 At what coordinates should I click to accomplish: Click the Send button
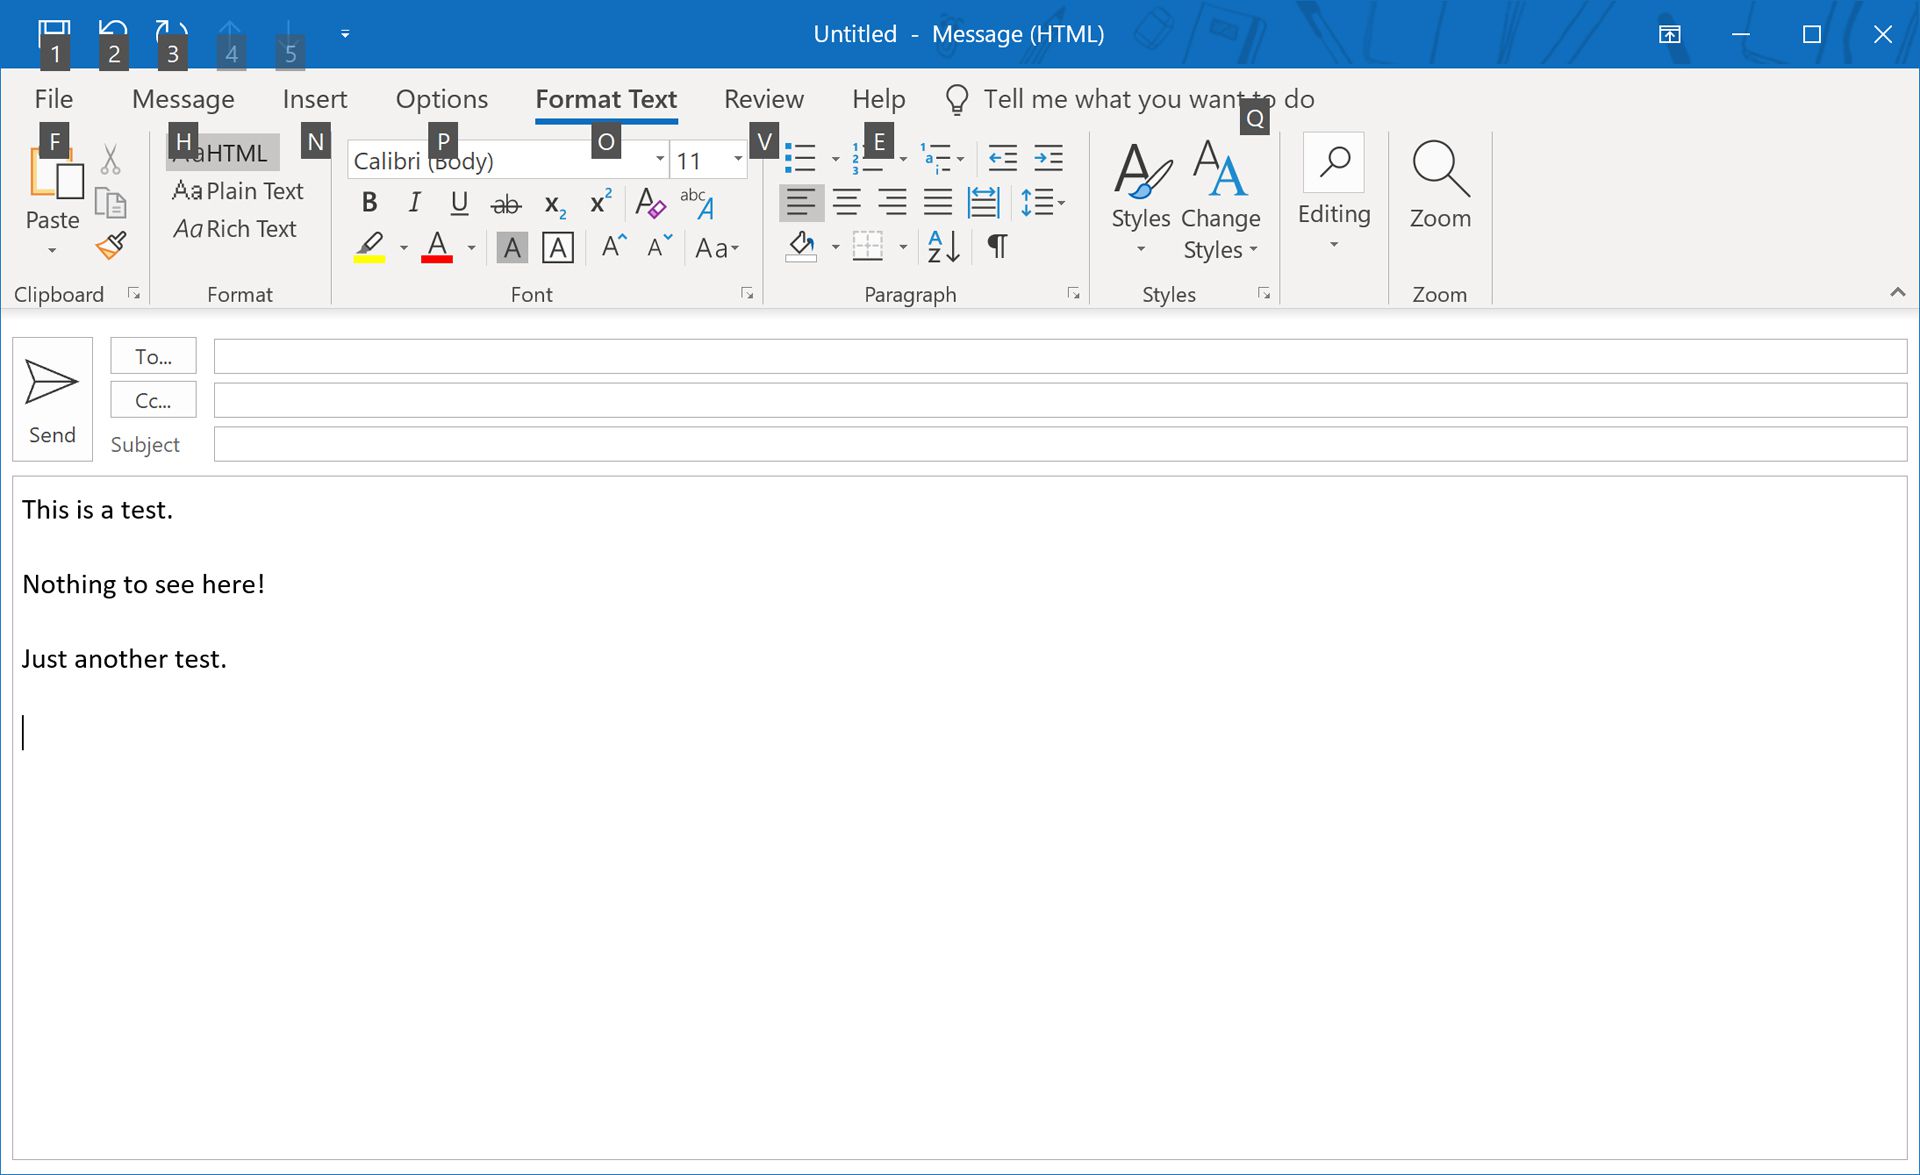point(53,396)
